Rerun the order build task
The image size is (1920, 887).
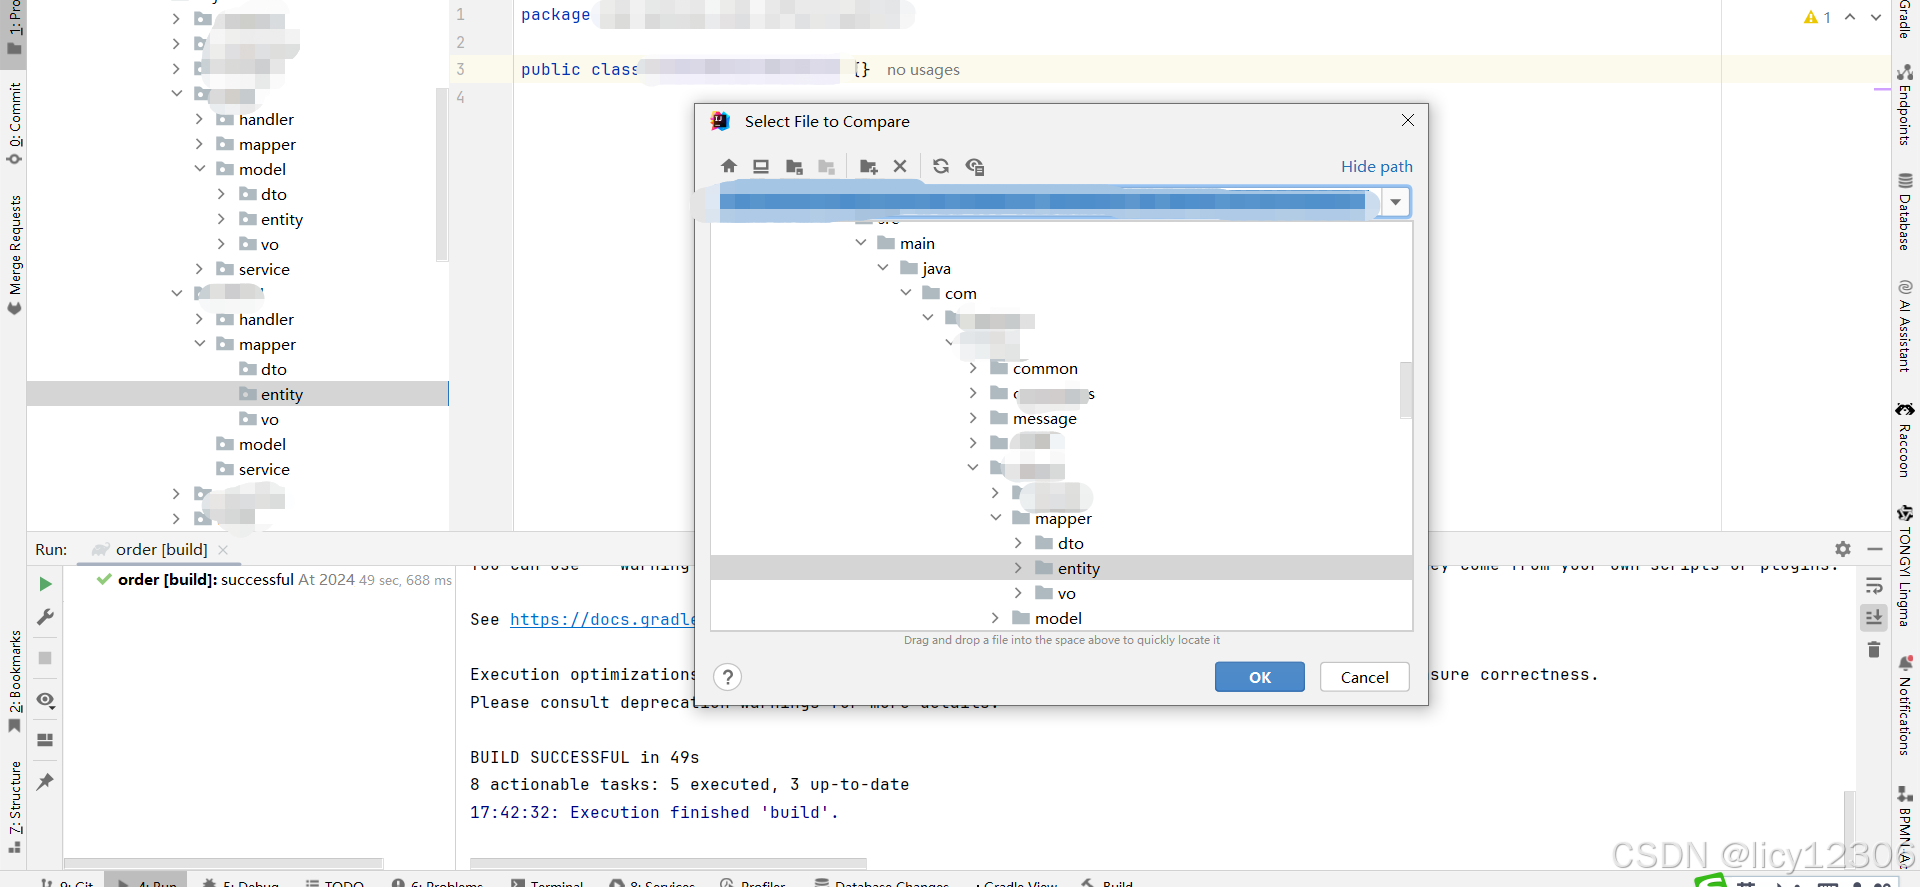[x=45, y=583]
